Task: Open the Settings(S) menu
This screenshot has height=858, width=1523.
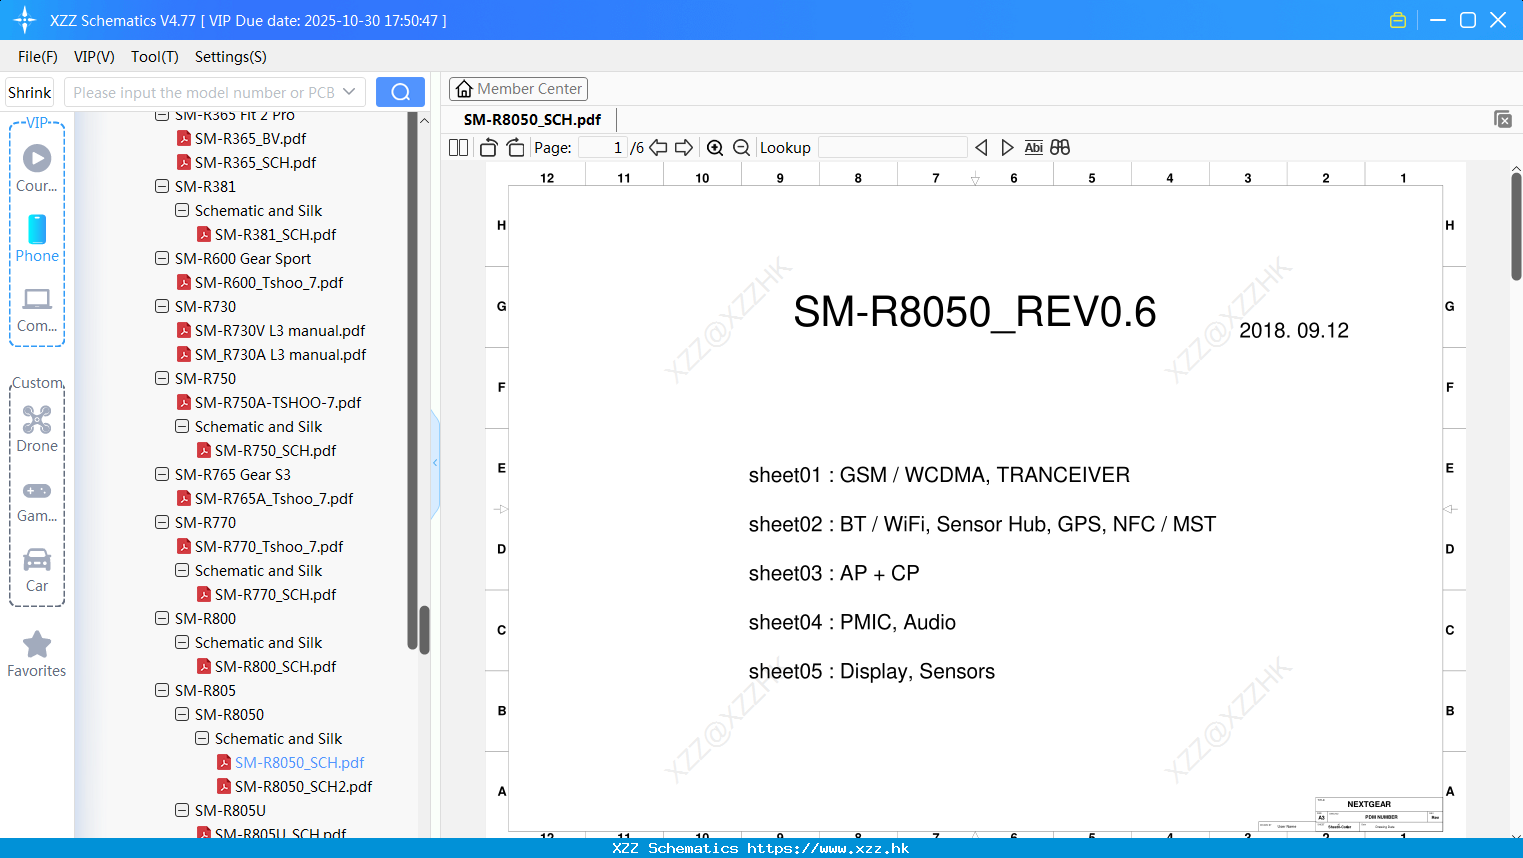Action: pyautogui.click(x=231, y=57)
